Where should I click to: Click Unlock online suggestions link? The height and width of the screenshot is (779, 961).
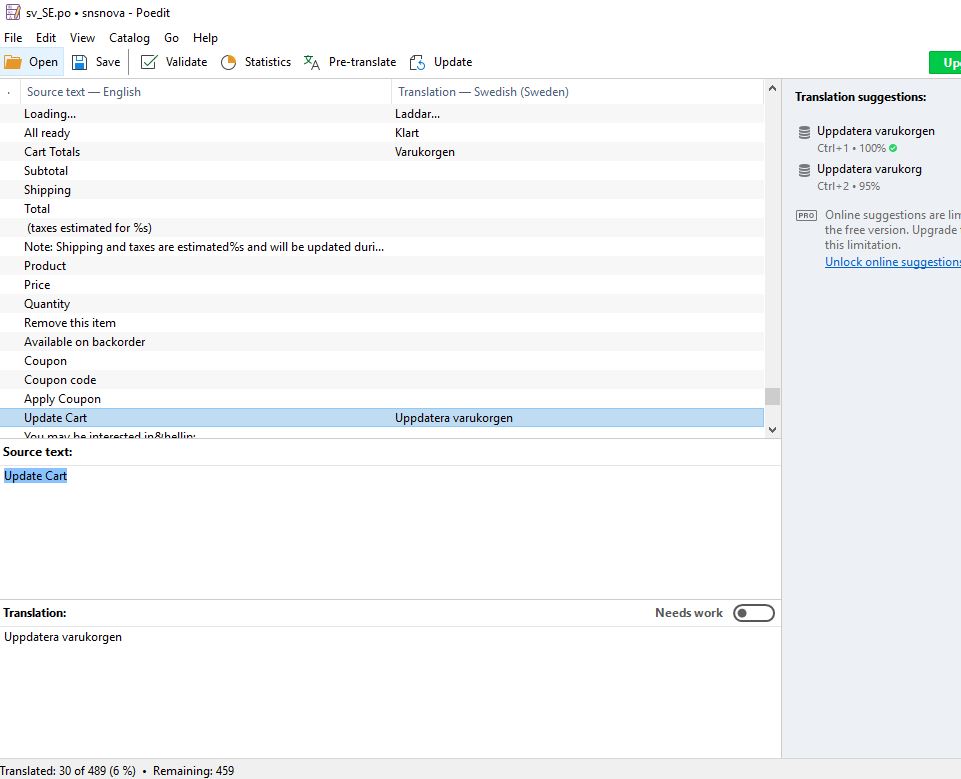[x=892, y=262]
